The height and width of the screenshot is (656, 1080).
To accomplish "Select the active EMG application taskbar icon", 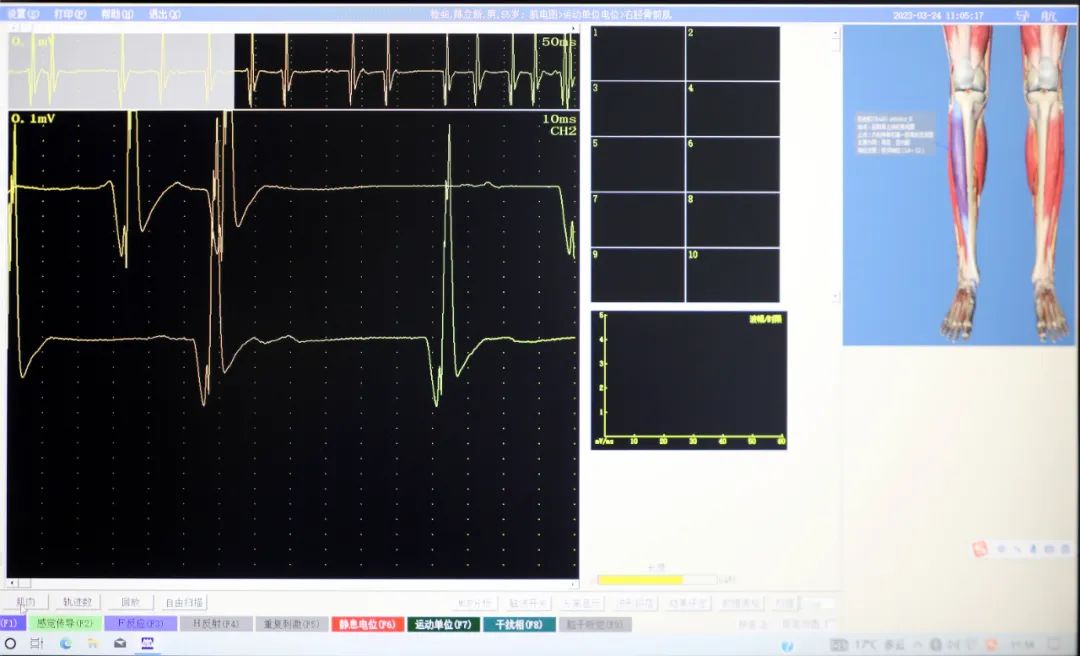I will pyautogui.click(x=147, y=643).
